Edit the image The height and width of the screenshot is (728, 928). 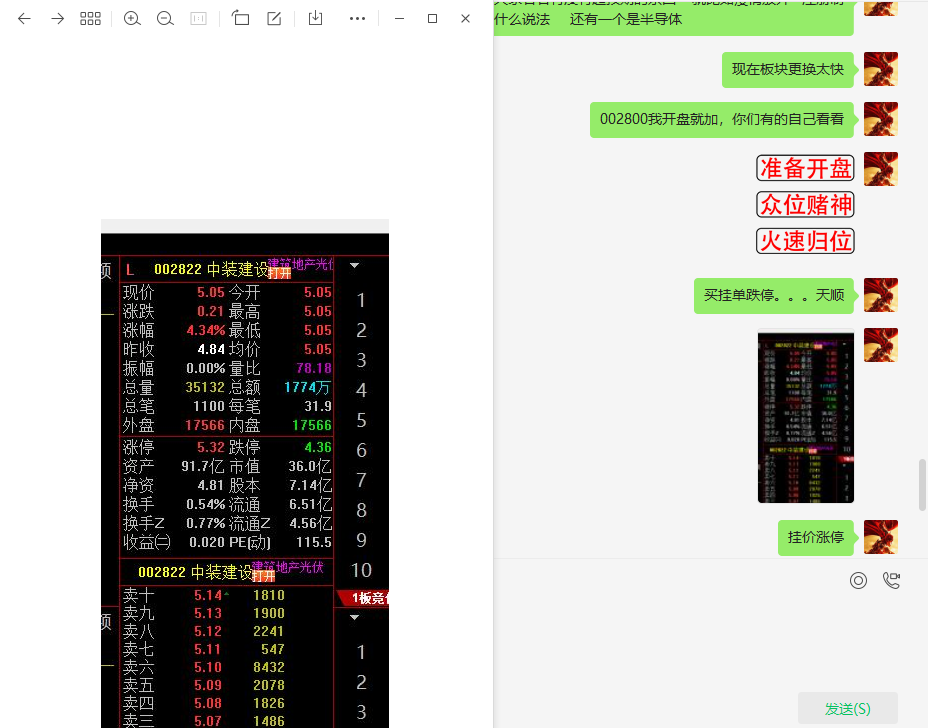pos(274,18)
